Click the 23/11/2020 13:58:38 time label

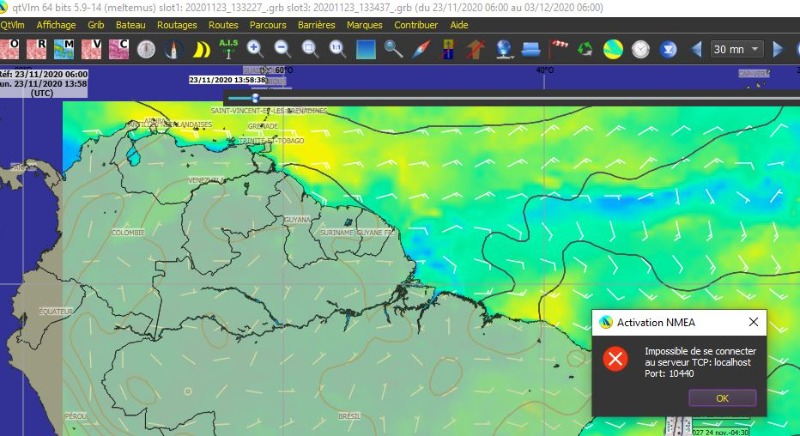pos(228,80)
